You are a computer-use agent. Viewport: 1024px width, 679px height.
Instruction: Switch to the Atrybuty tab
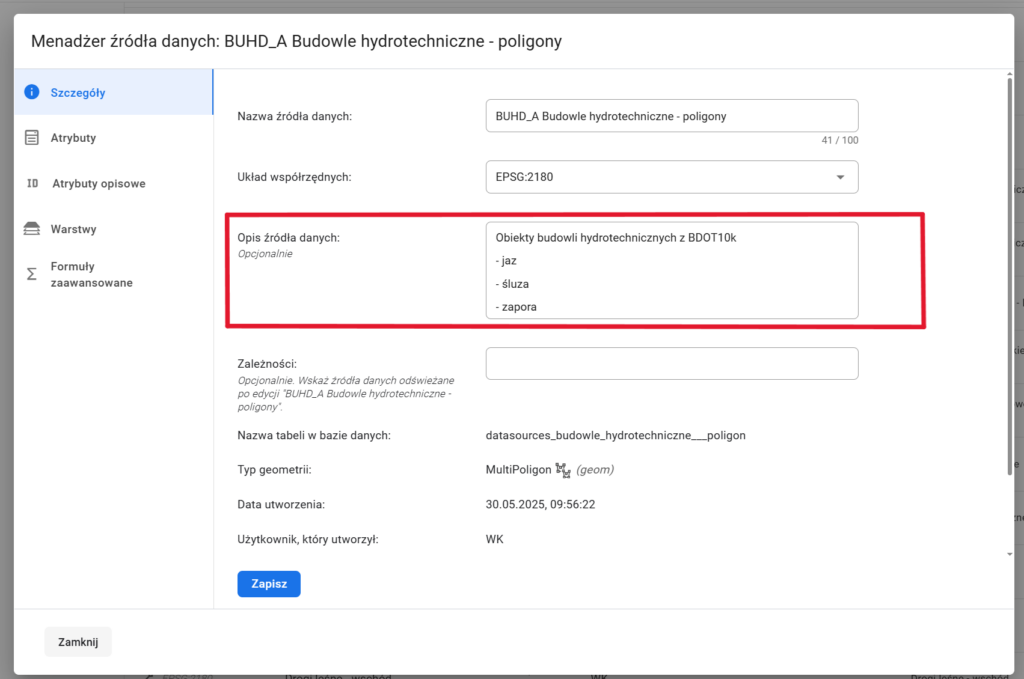pyautogui.click(x=73, y=138)
